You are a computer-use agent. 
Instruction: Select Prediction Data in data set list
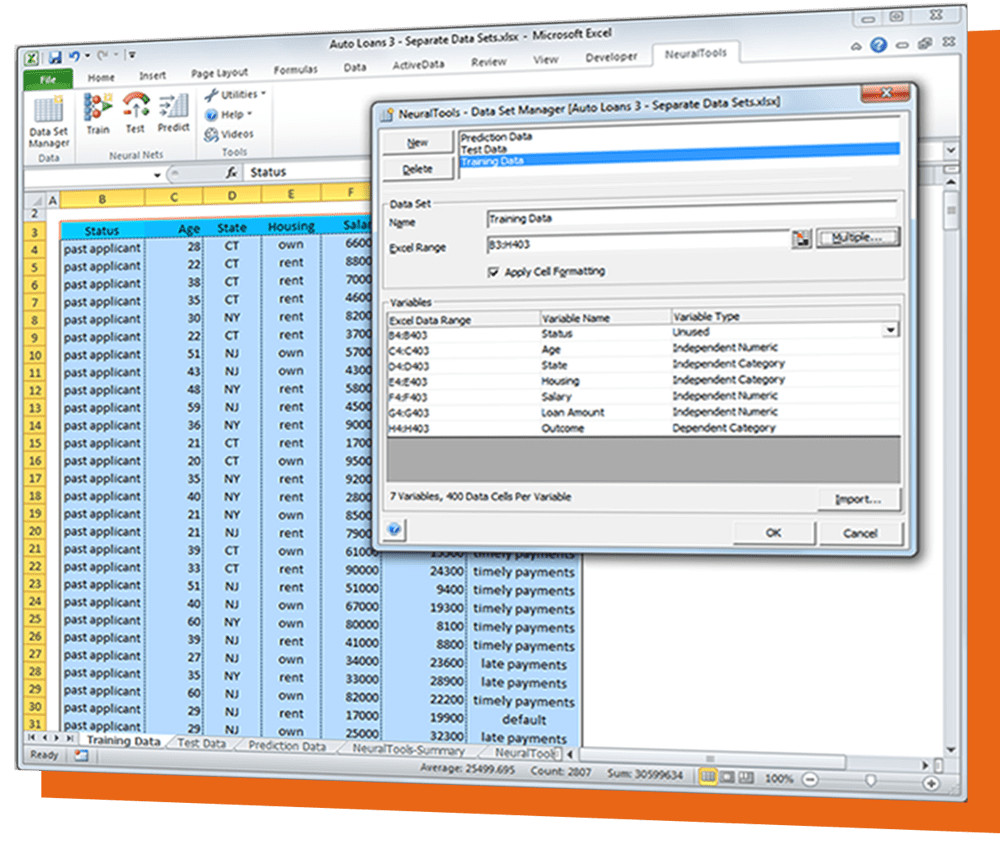click(x=496, y=137)
